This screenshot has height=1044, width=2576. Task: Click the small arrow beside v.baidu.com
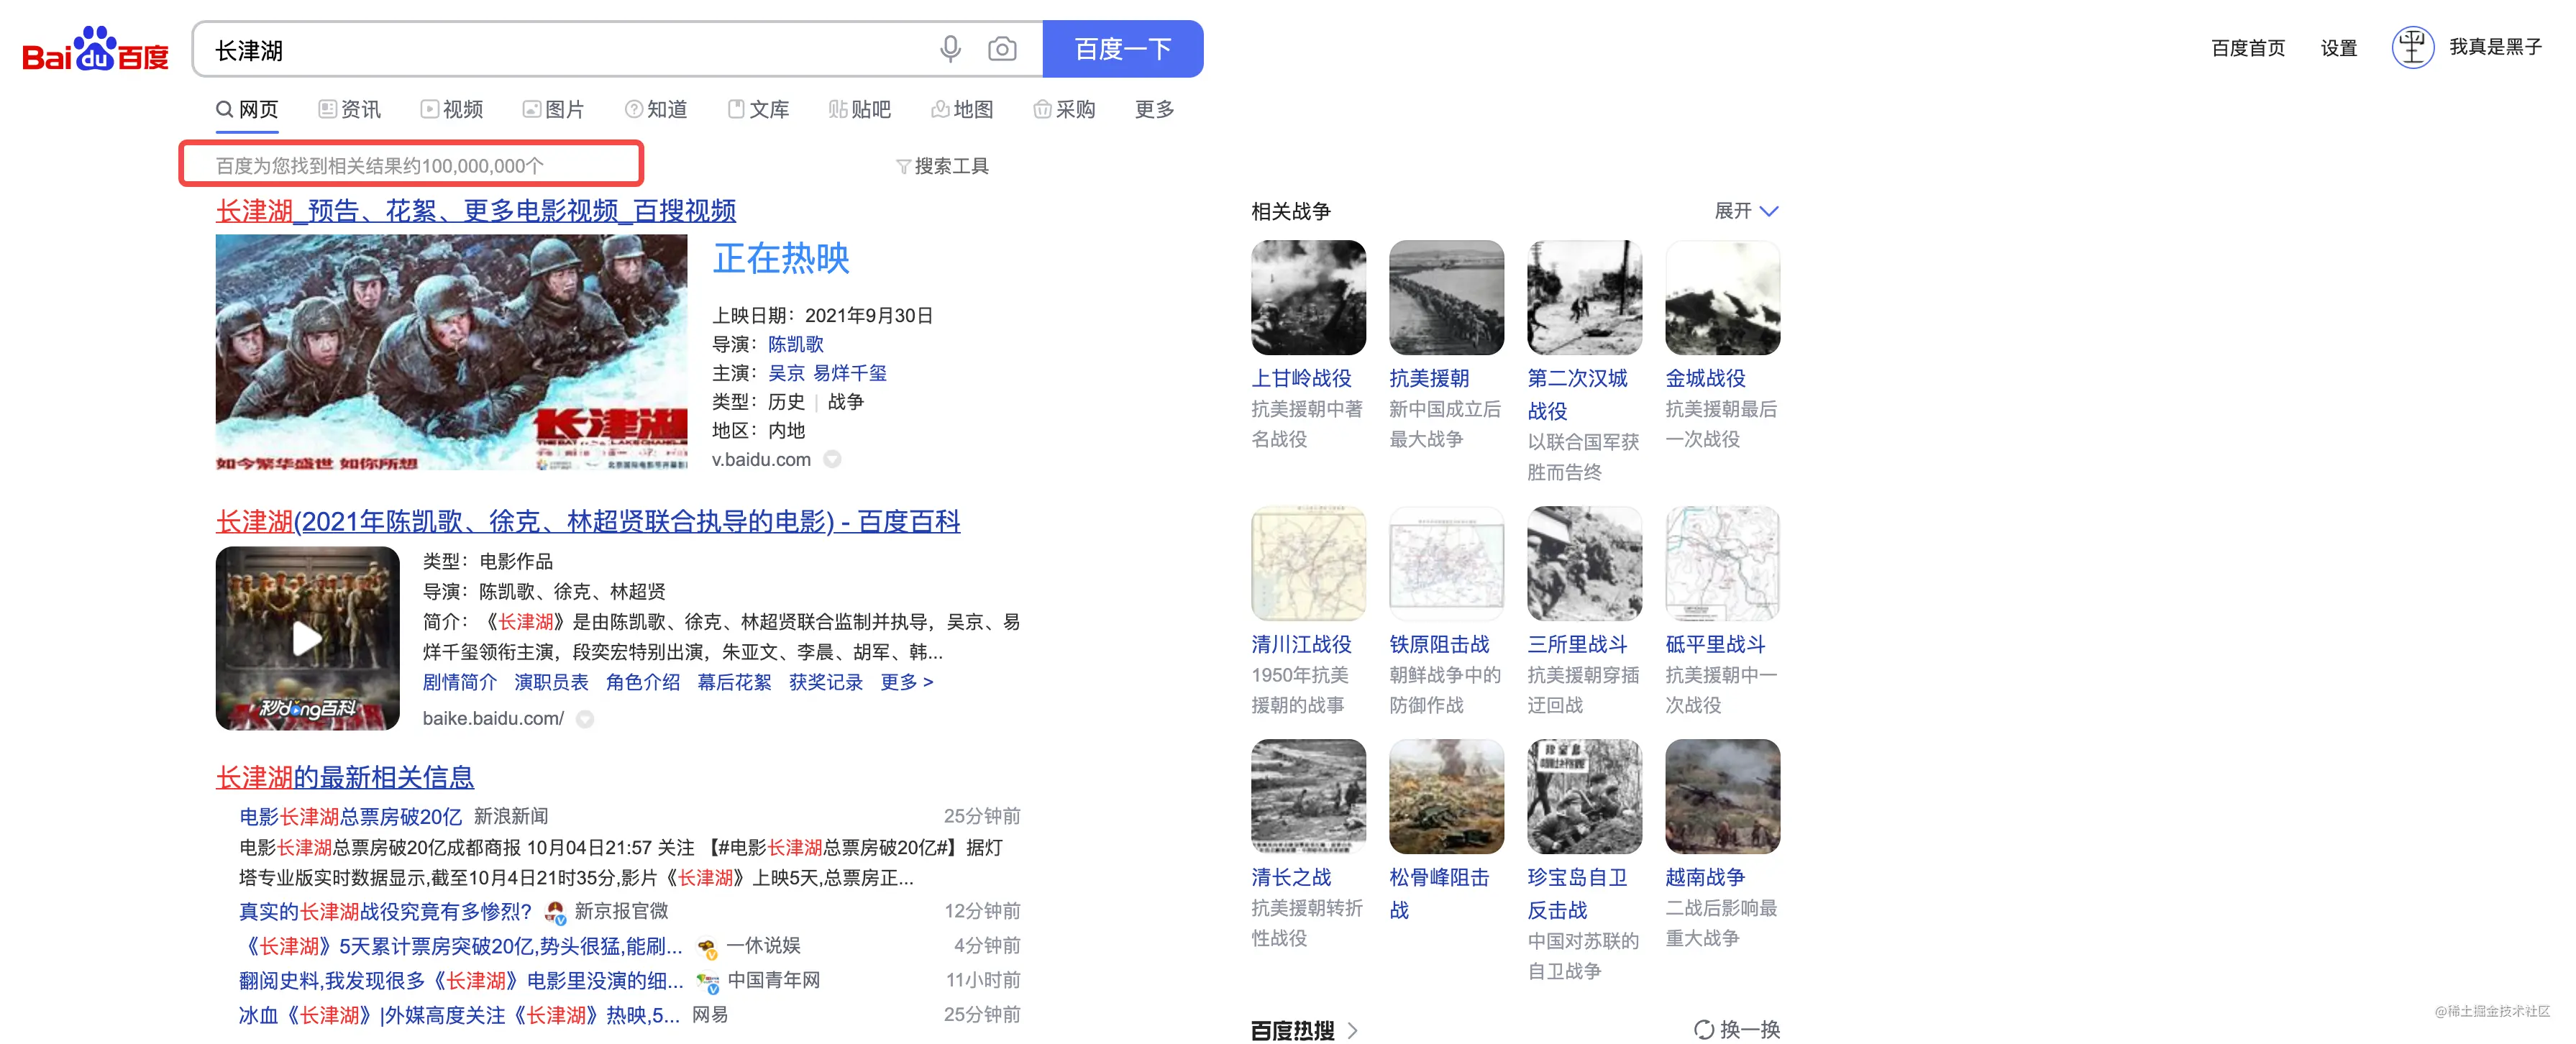coord(832,459)
